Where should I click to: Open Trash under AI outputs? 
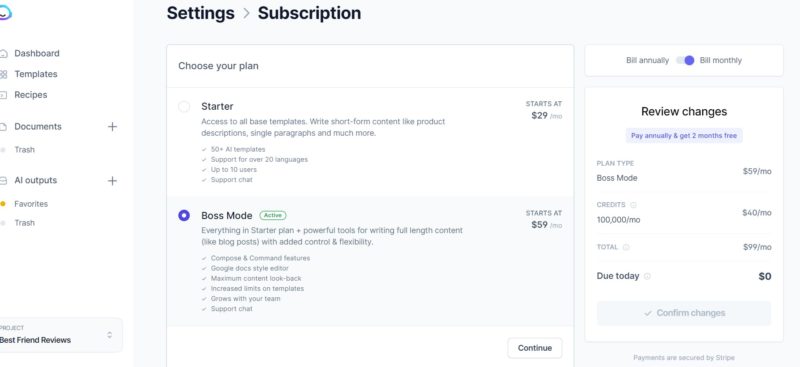point(24,223)
